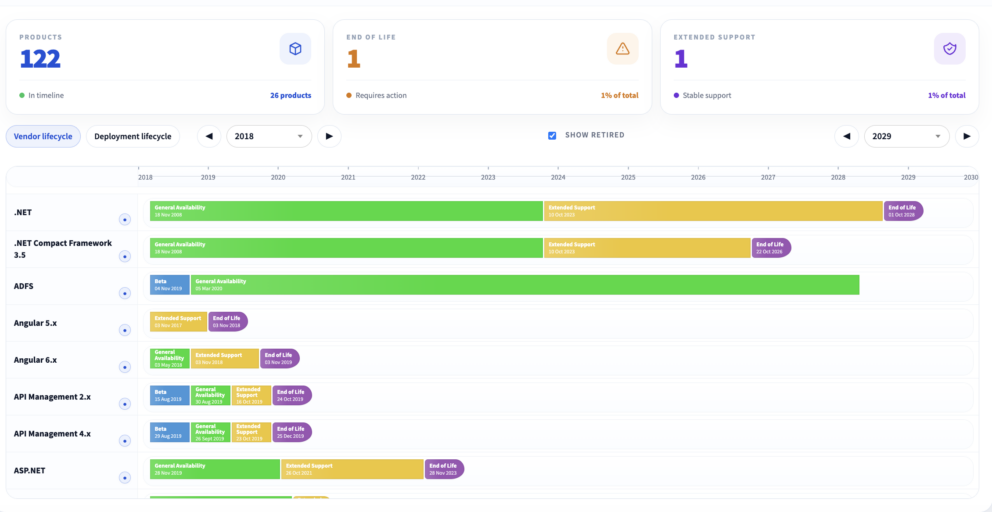Click the round icon in Angular 5.x row
Image resolution: width=992 pixels, height=512 pixels.
point(125,330)
